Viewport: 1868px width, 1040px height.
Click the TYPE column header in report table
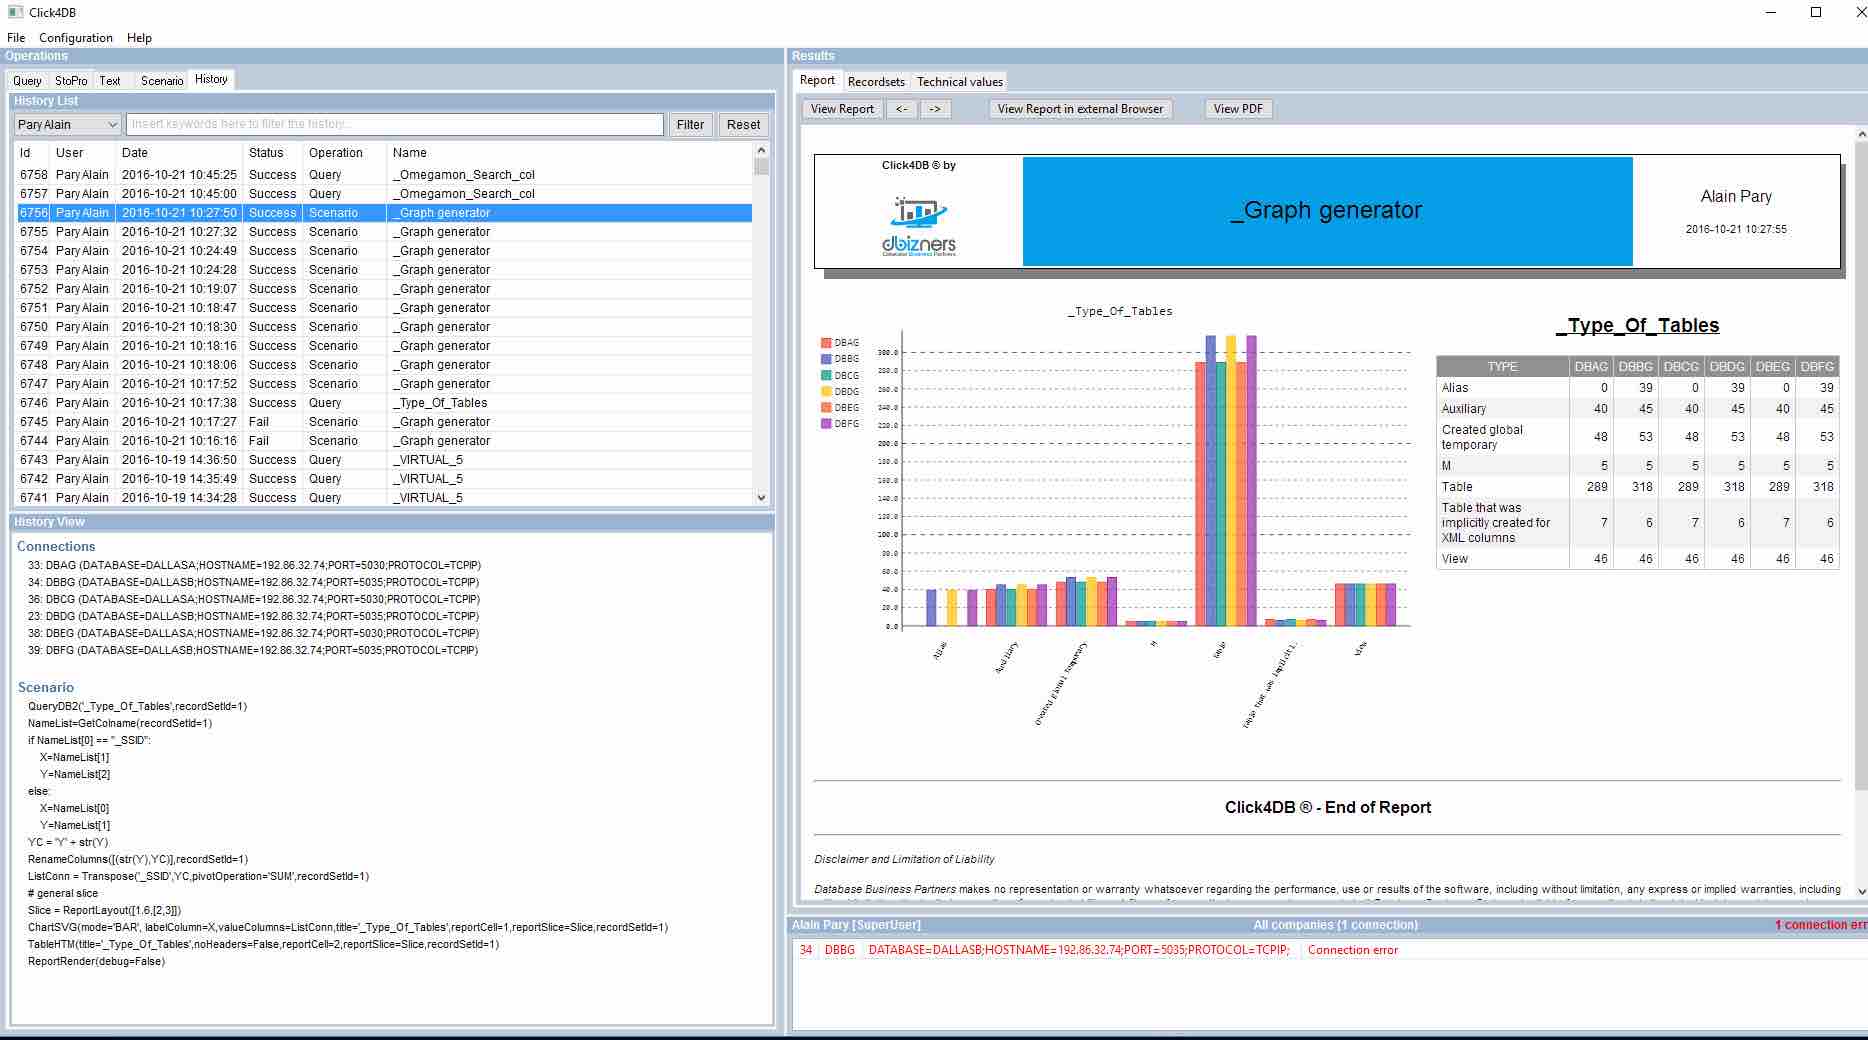pos(1502,367)
